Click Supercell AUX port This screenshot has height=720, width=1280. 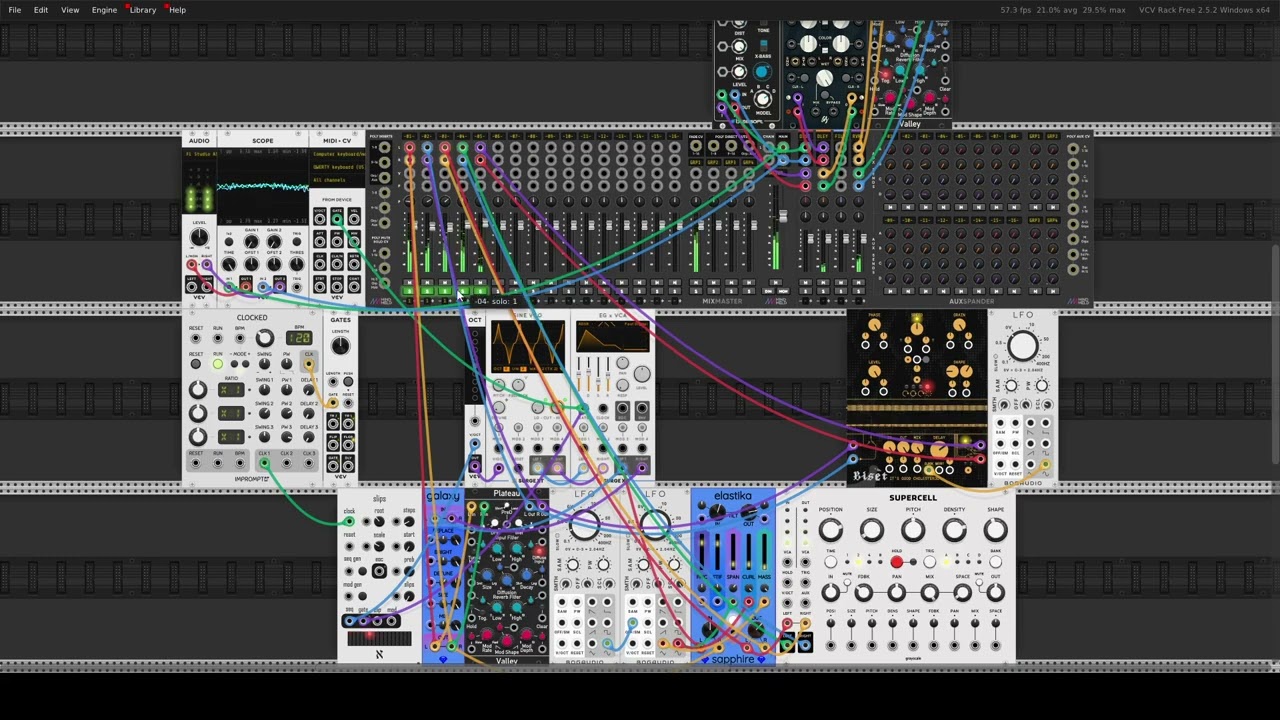pyautogui.click(x=805, y=603)
